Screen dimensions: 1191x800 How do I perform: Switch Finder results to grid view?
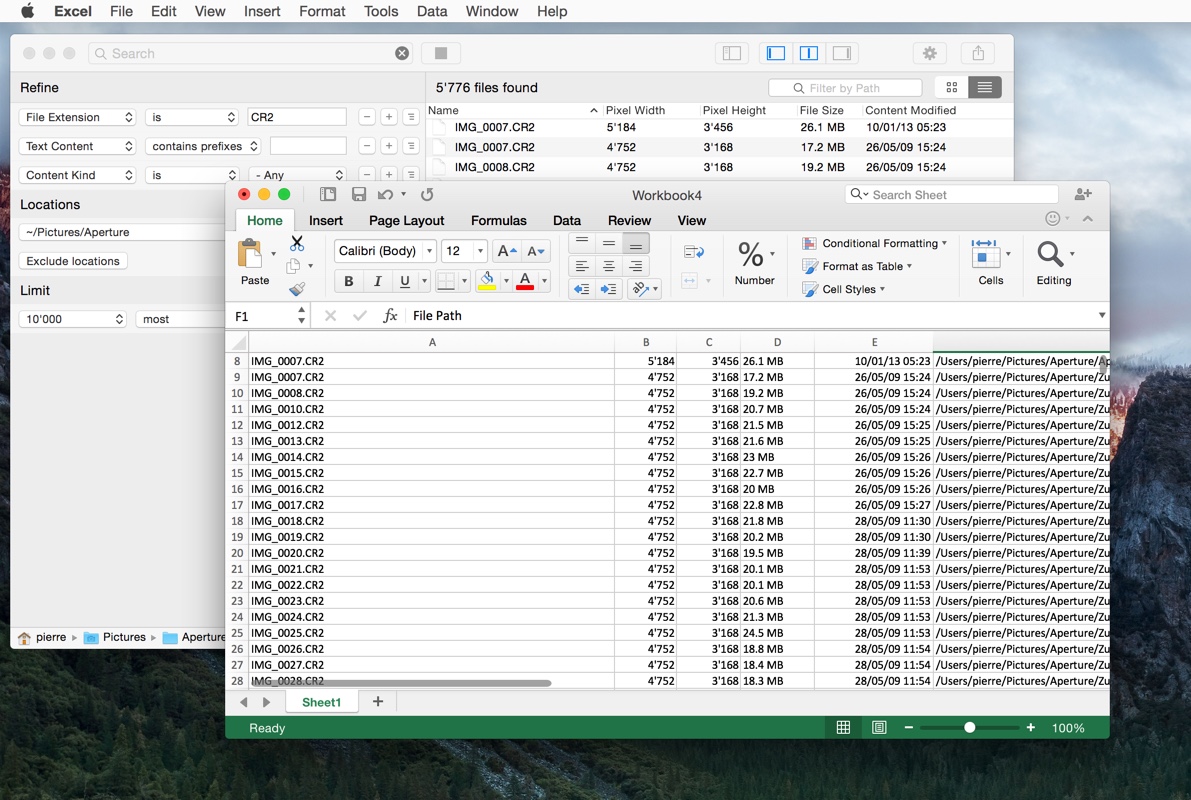point(951,87)
